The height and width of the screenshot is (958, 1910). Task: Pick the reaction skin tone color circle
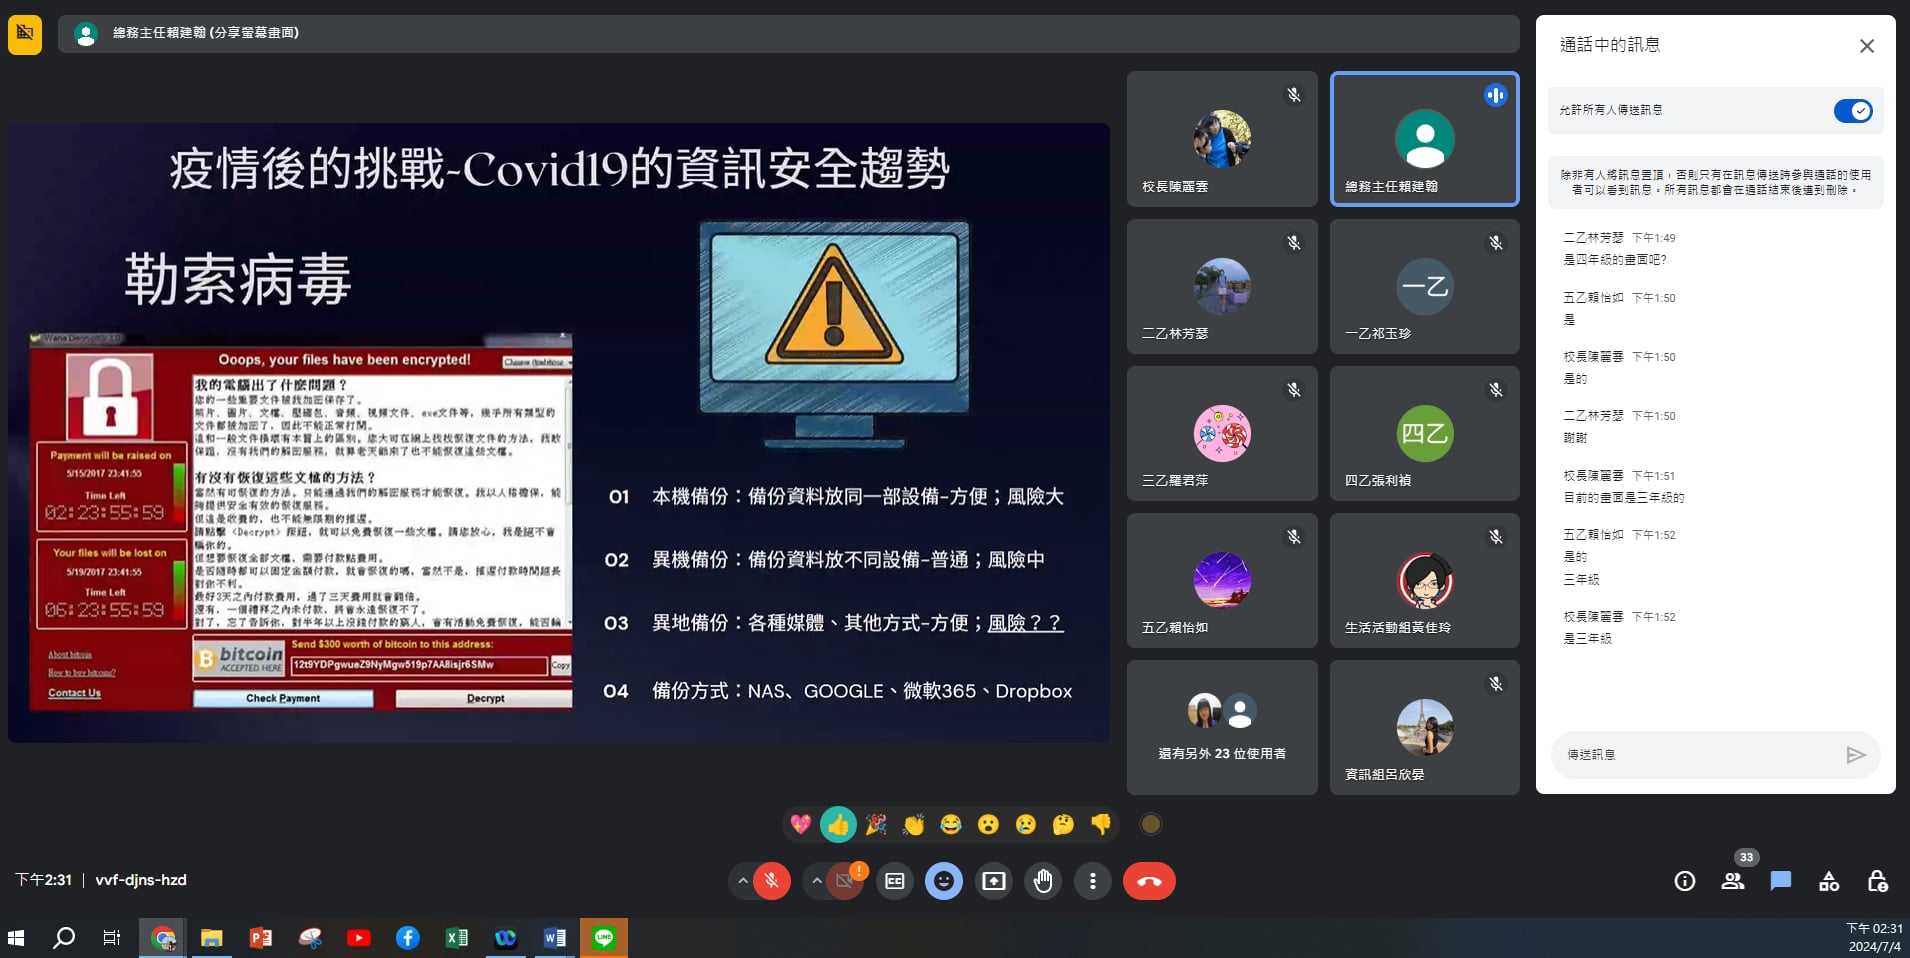[1151, 824]
